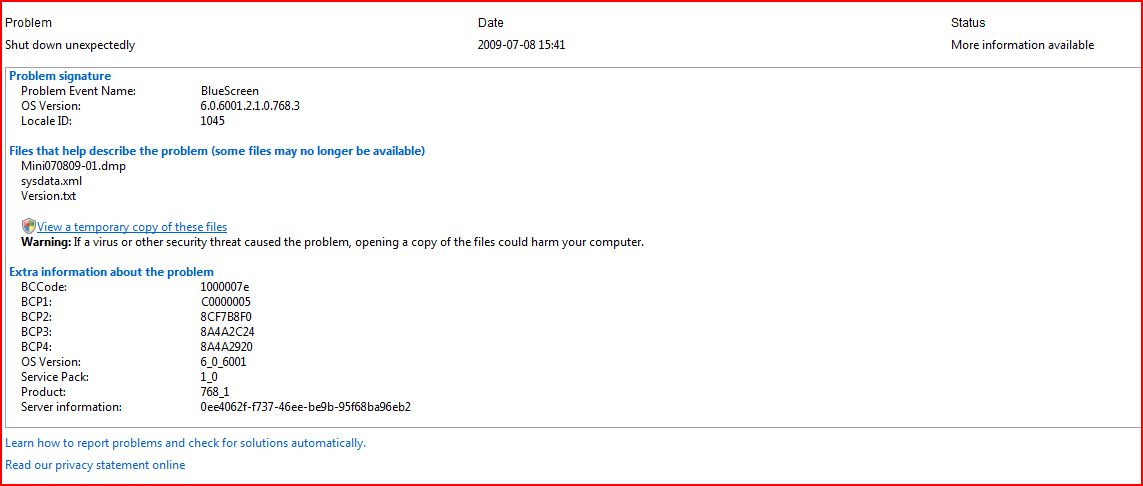Click the 'Problem signature' section heading
The image size is (1143, 486).
60,76
